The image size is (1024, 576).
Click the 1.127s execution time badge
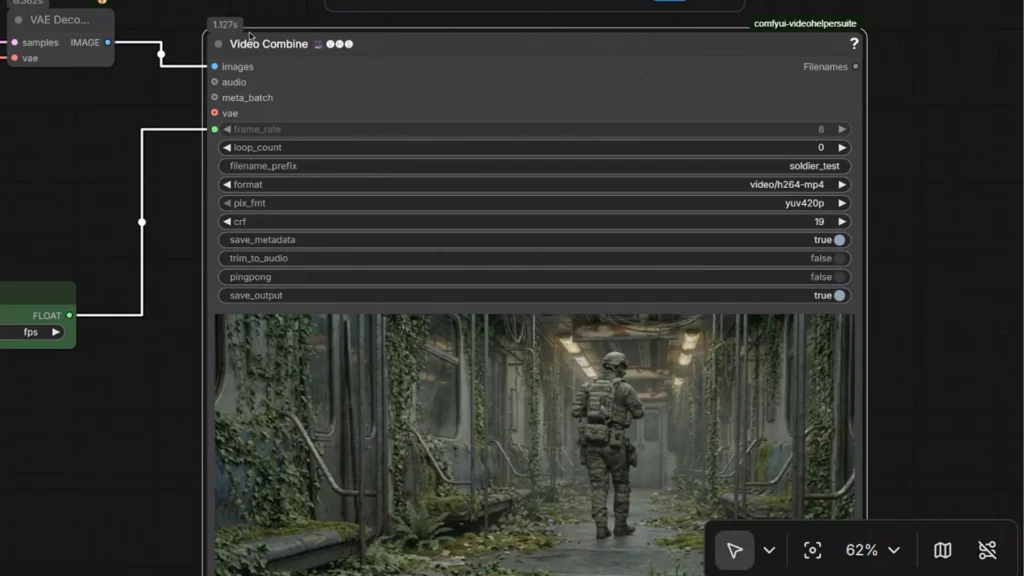coord(225,25)
